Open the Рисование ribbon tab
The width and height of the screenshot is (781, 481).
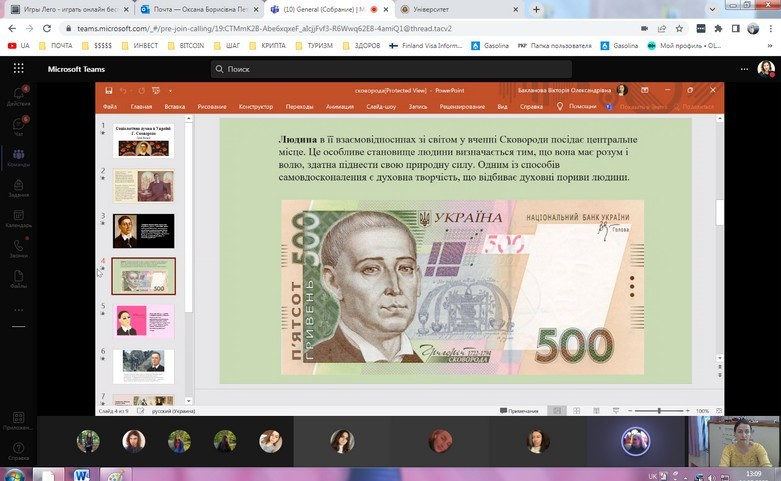pos(212,107)
